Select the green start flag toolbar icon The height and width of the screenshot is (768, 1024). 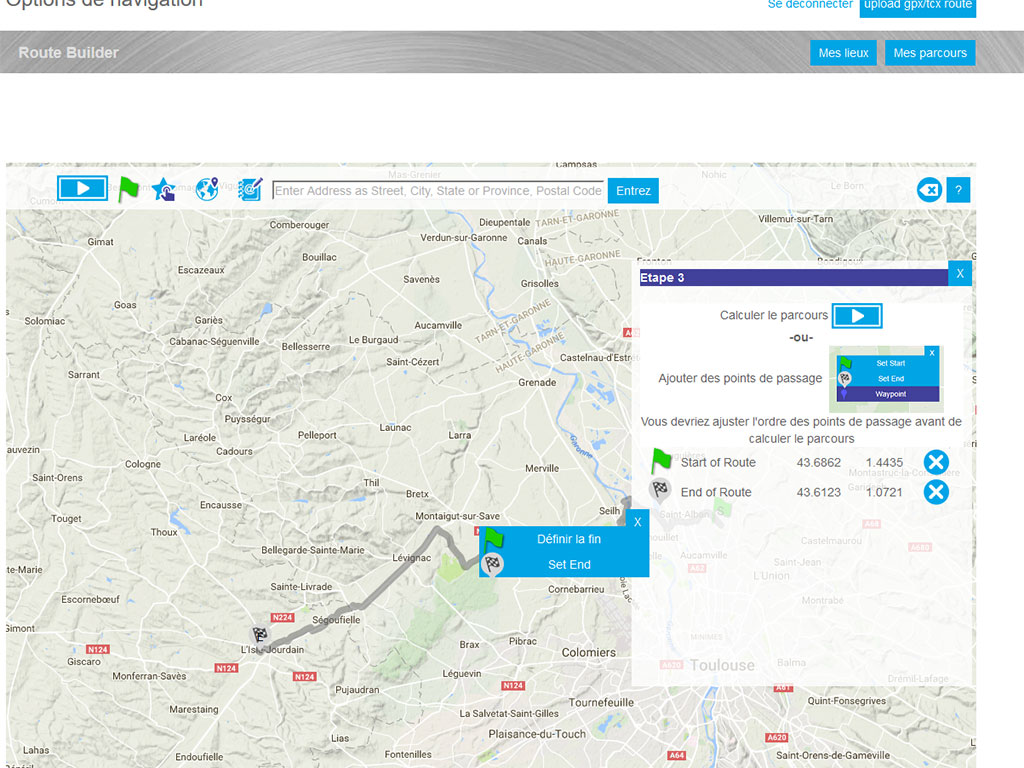pyautogui.click(x=128, y=189)
